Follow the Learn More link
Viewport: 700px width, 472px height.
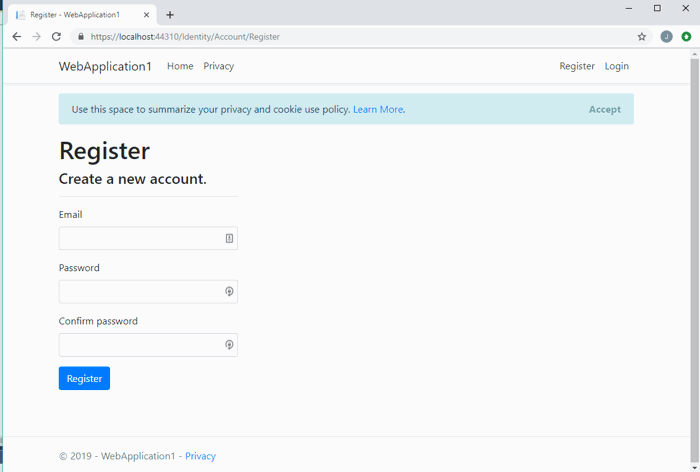[x=378, y=110]
